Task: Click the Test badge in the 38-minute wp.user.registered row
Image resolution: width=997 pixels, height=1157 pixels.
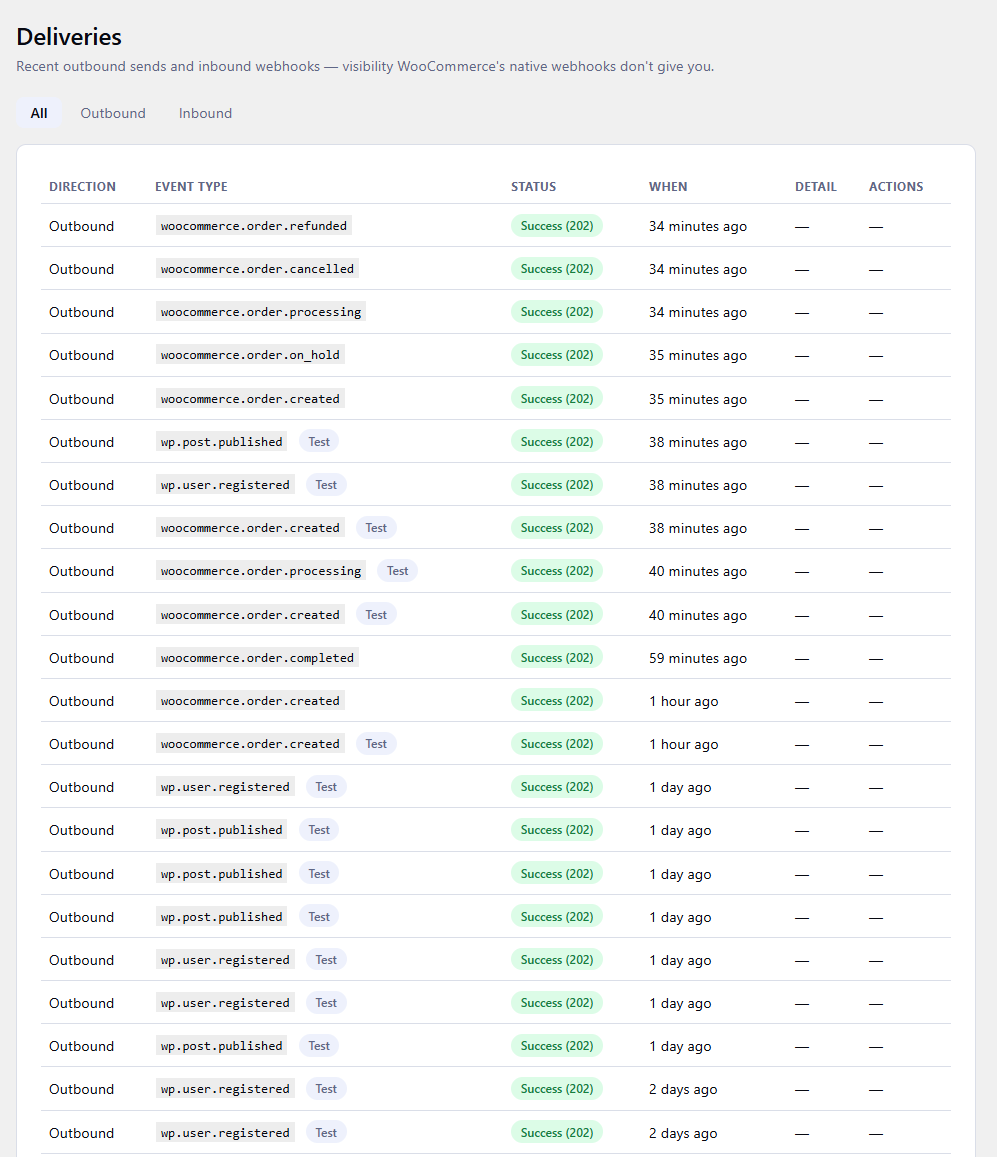Action: 326,485
